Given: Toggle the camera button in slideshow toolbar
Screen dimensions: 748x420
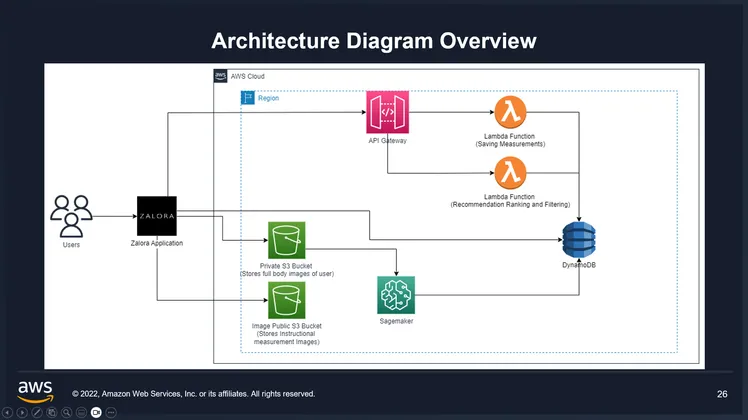Looking at the screenshot, I should pyautogui.click(x=96, y=412).
